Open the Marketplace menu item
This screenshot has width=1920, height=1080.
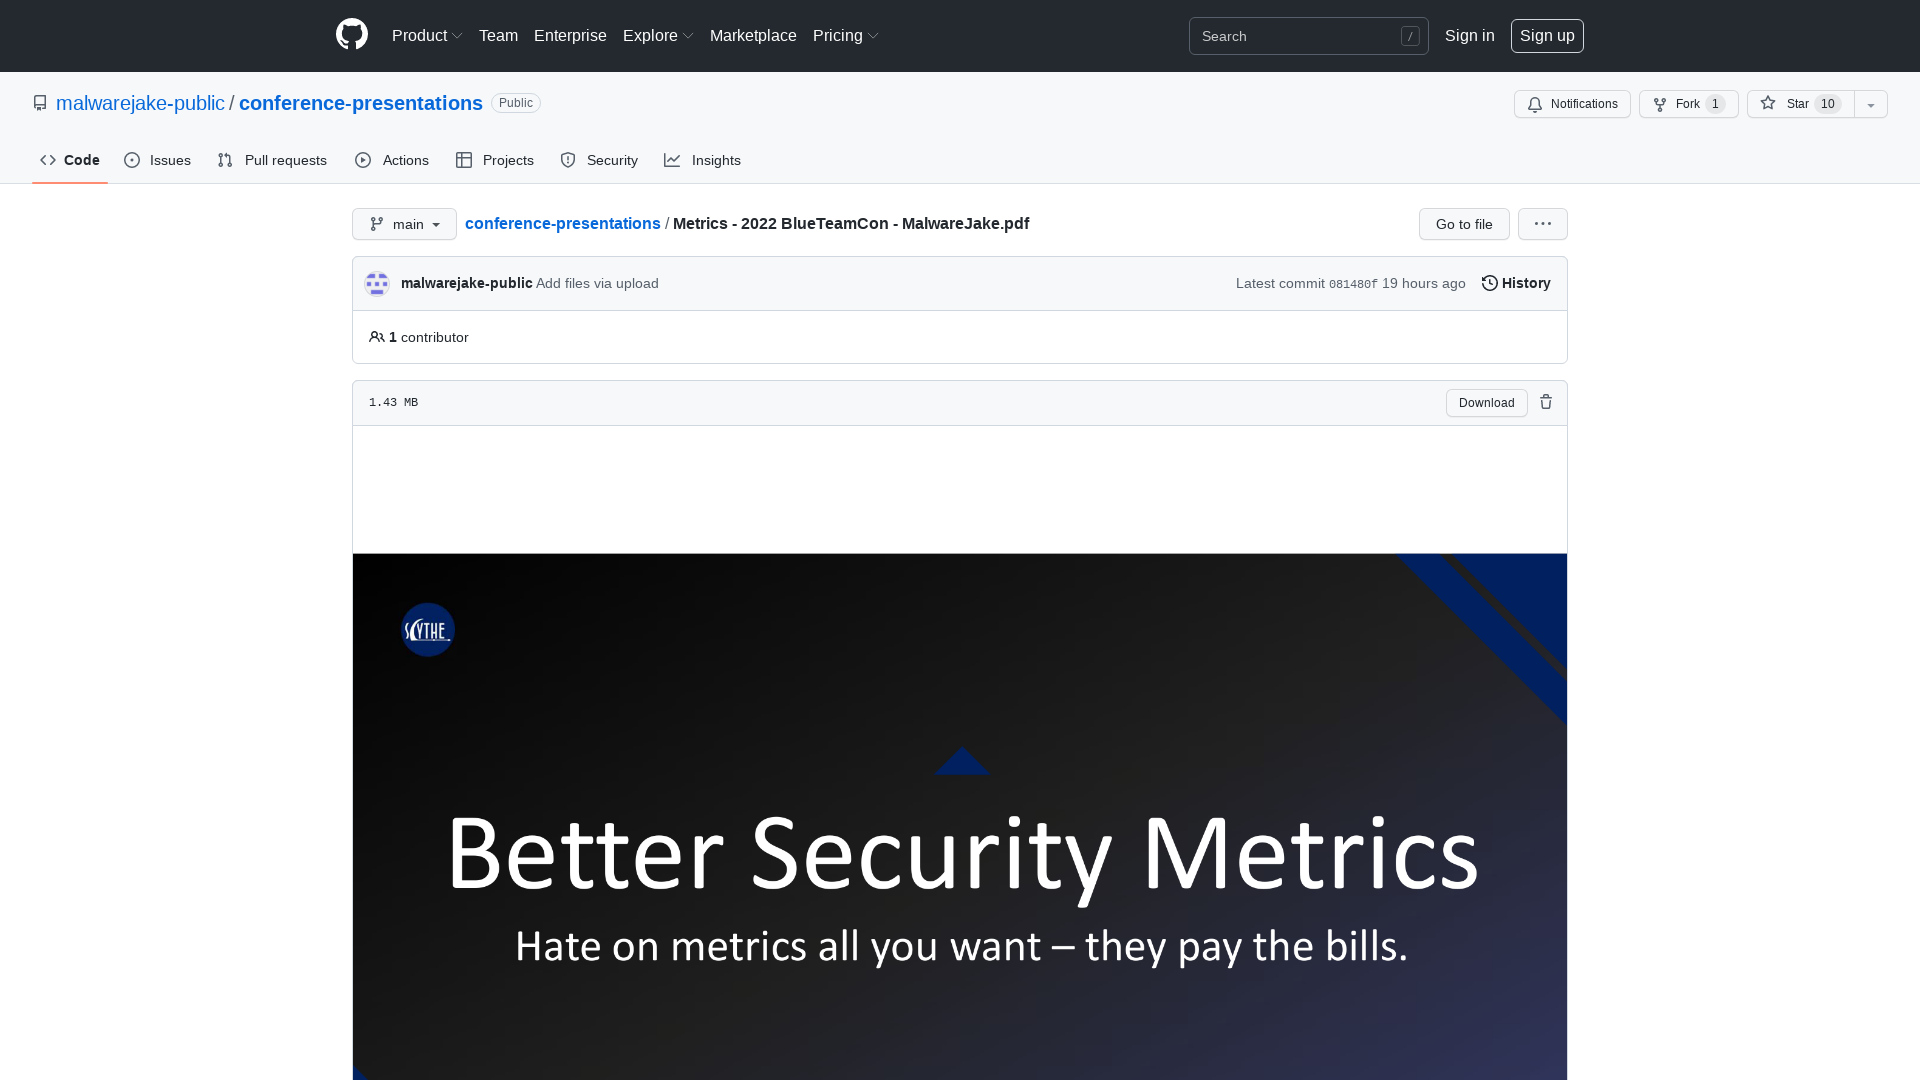(x=753, y=35)
